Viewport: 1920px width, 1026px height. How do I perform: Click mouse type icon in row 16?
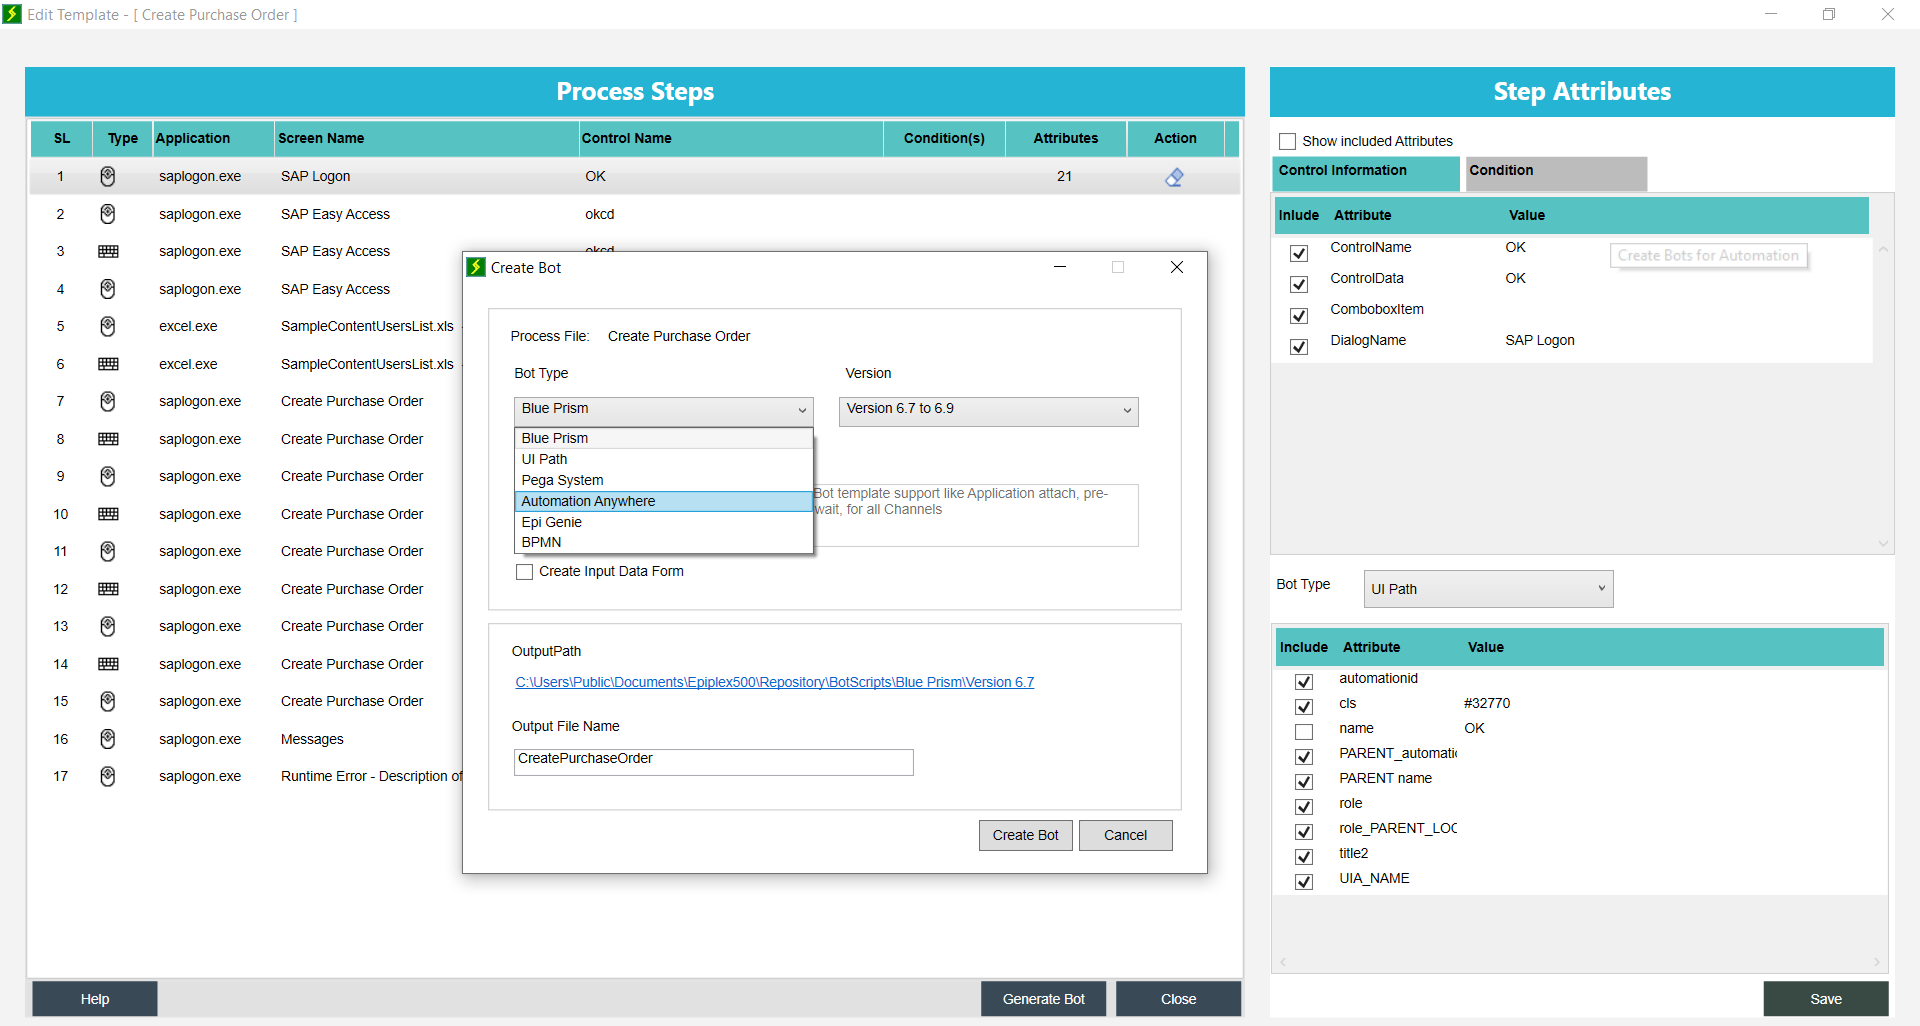(x=108, y=739)
